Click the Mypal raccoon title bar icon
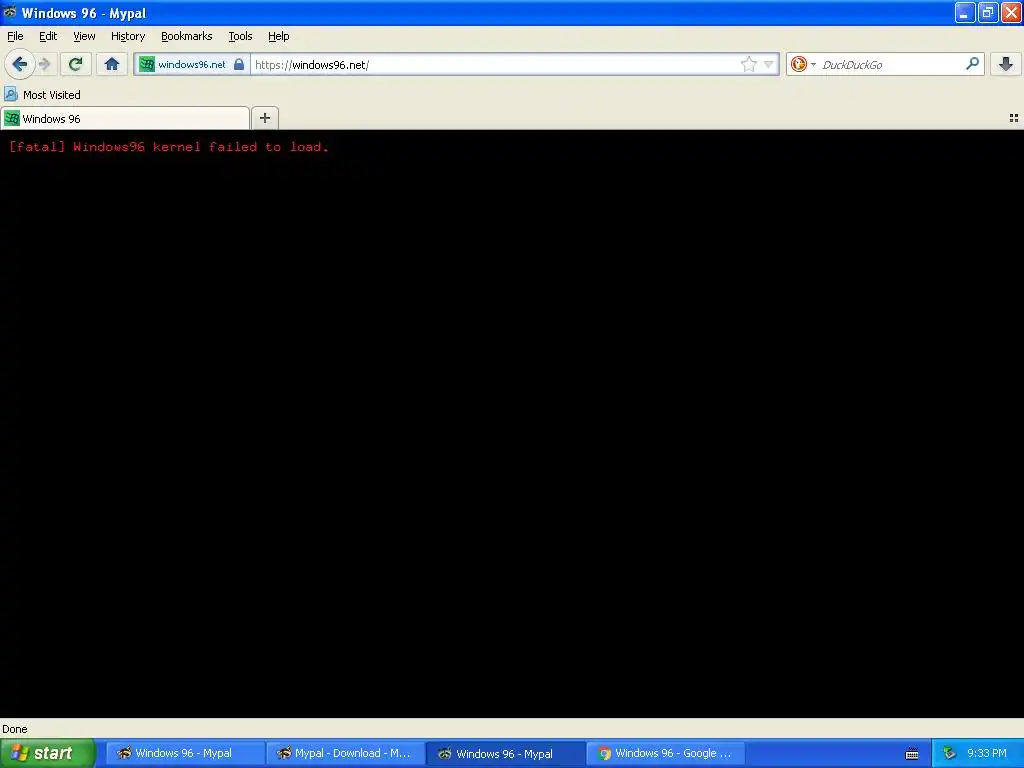The image size is (1024, 768). [9, 12]
